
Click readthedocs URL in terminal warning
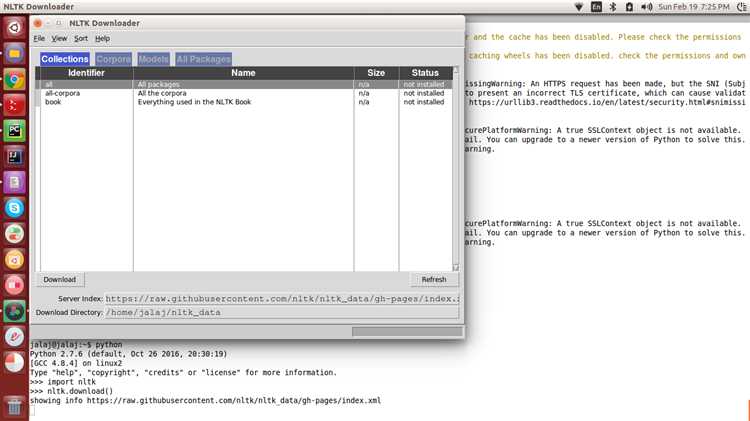point(607,102)
